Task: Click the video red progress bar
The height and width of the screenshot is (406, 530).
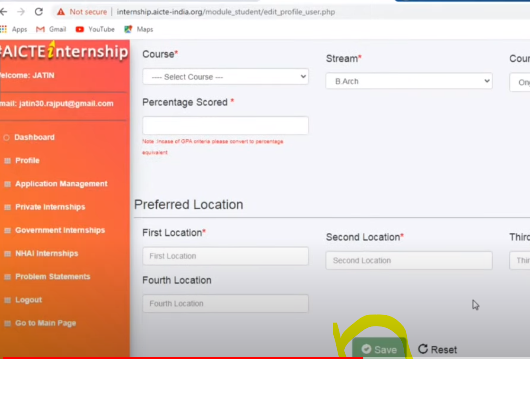Action: (183, 358)
